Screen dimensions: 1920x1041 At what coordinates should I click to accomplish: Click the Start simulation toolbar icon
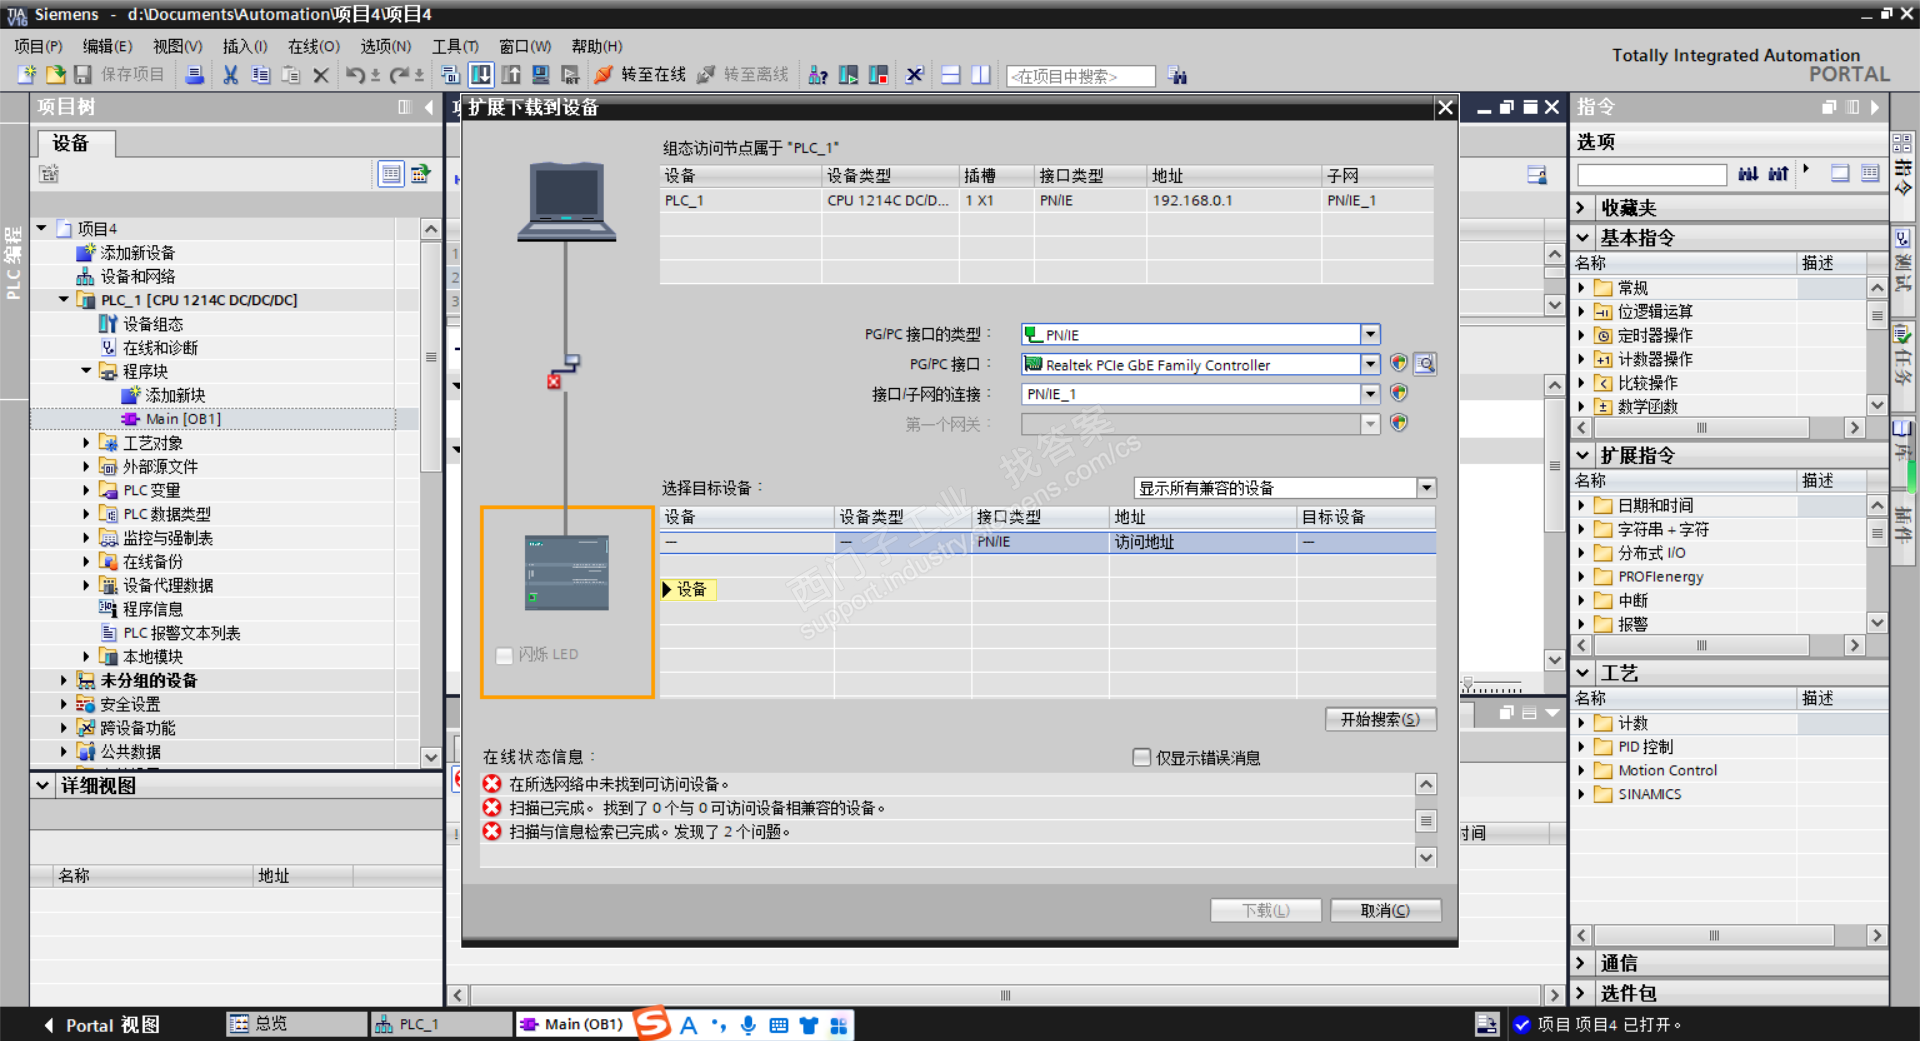(x=541, y=75)
